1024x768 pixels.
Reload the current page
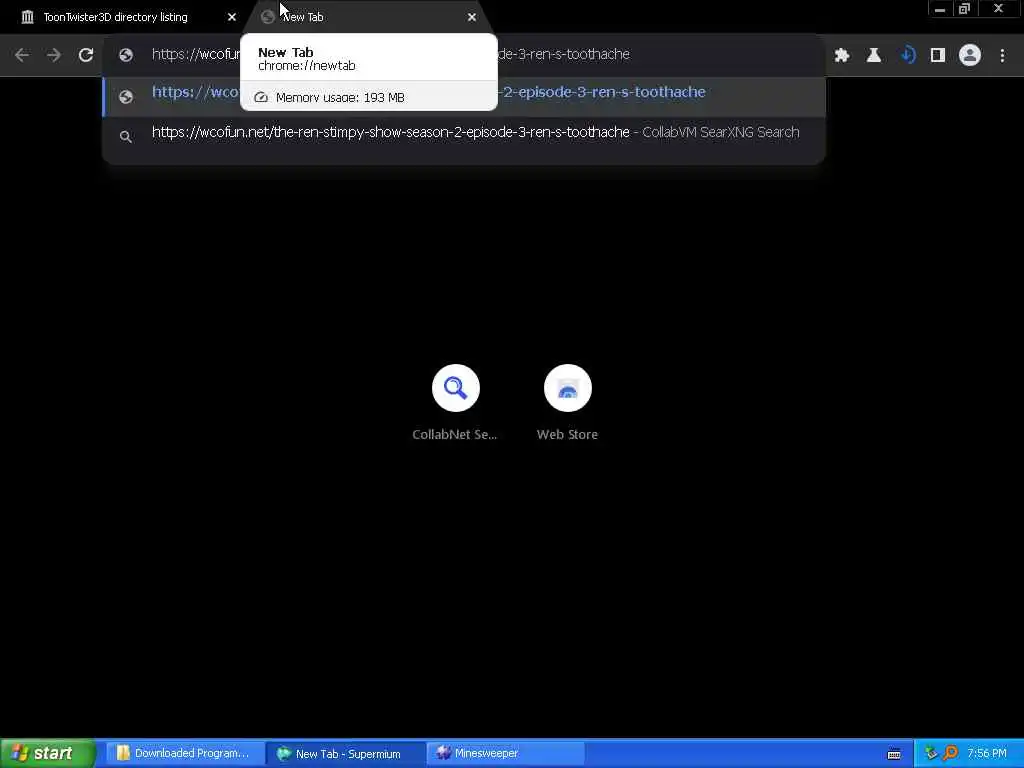coord(86,55)
